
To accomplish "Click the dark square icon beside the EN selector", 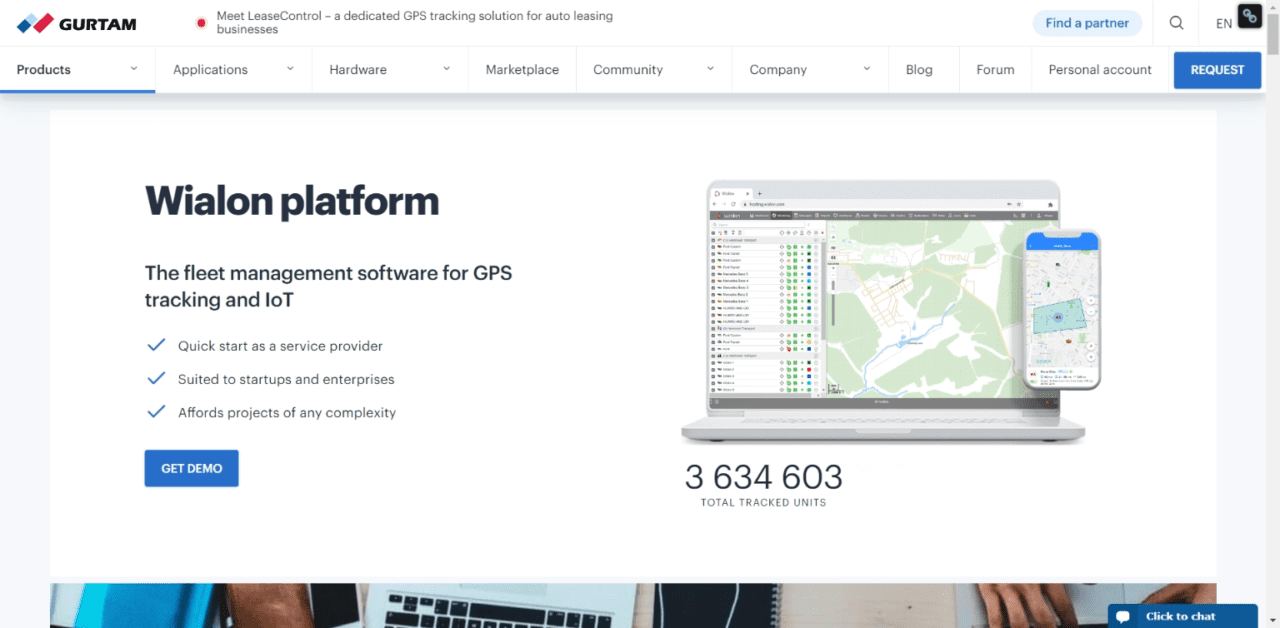I will click(1249, 17).
